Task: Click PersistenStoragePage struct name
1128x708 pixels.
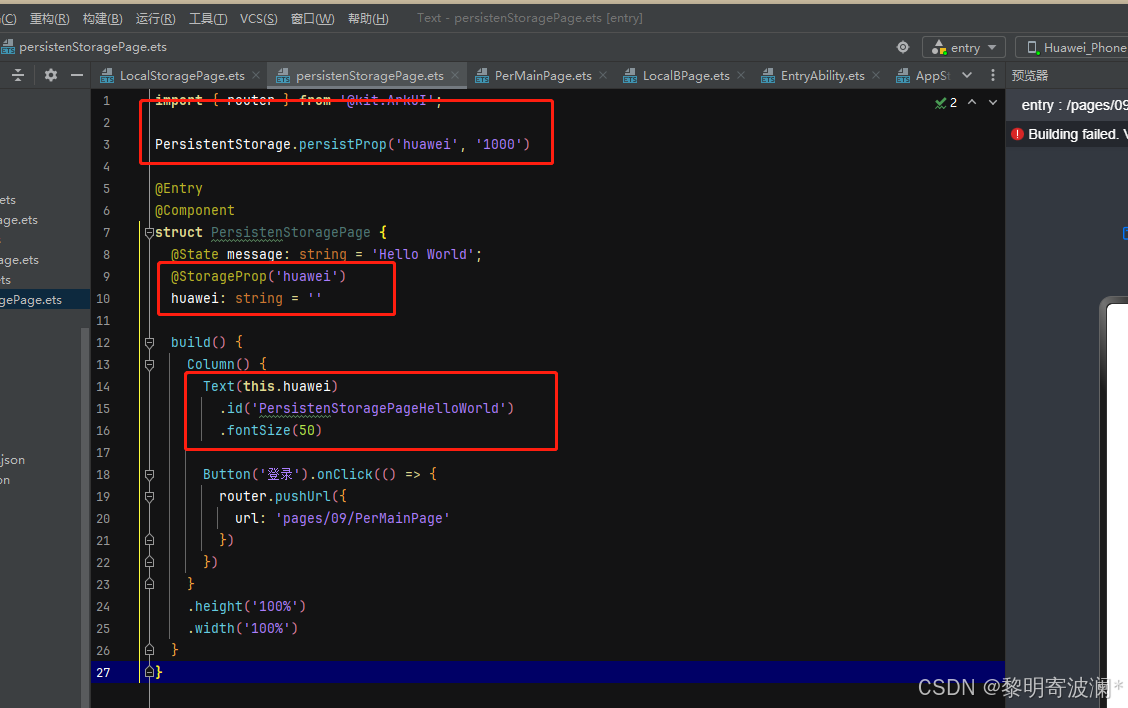Action: [x=291, y=232]
